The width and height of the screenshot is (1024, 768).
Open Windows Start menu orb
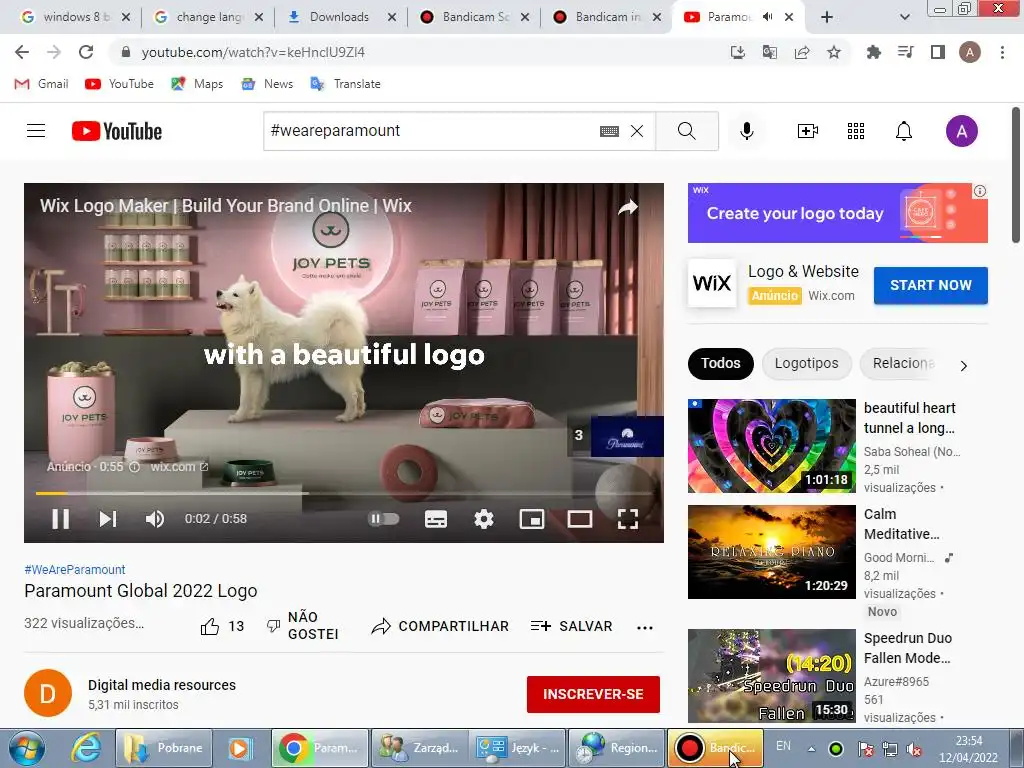tap(27, 748)
